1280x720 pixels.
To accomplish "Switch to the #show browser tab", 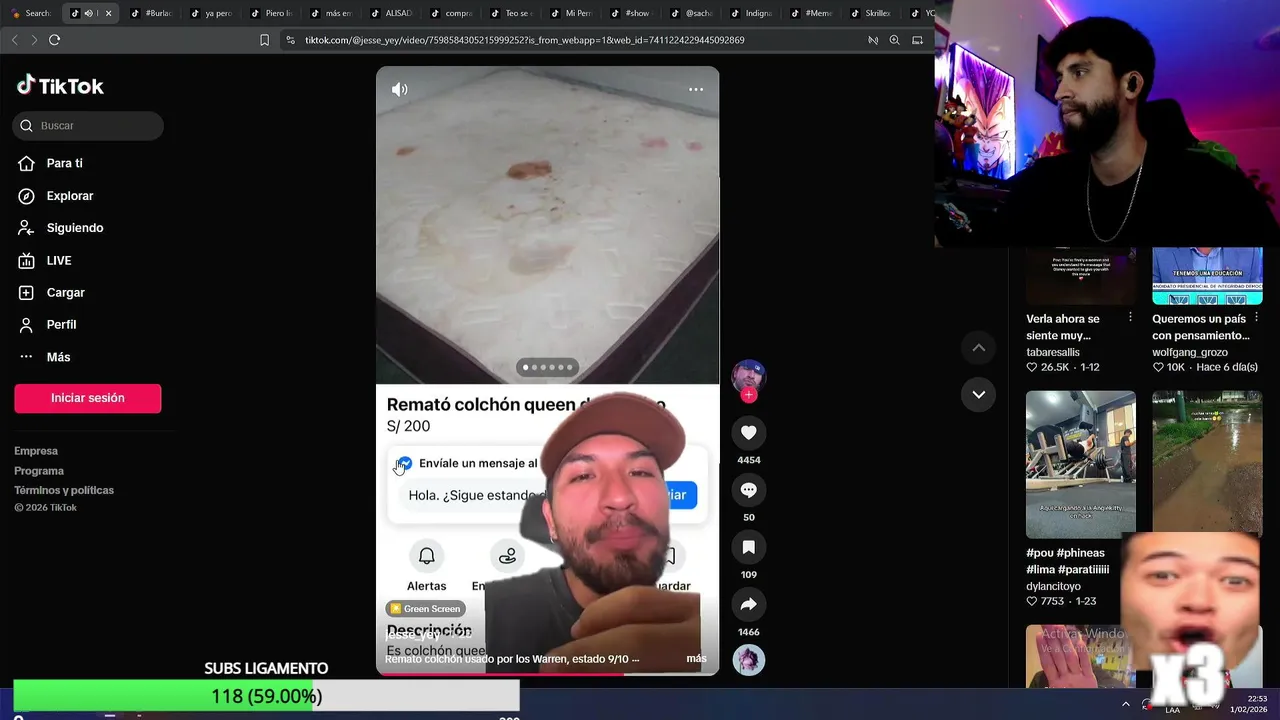I will click(630, 13).
